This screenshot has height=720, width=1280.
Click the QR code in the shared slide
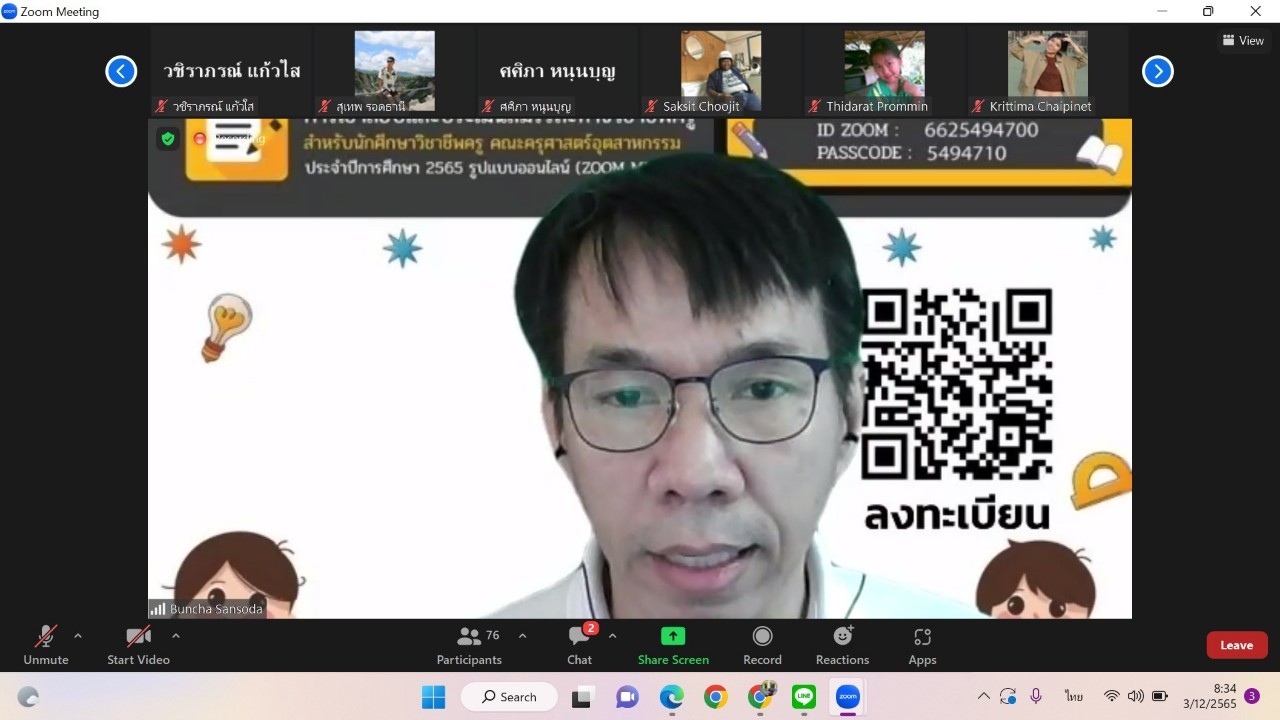(957, 384)
